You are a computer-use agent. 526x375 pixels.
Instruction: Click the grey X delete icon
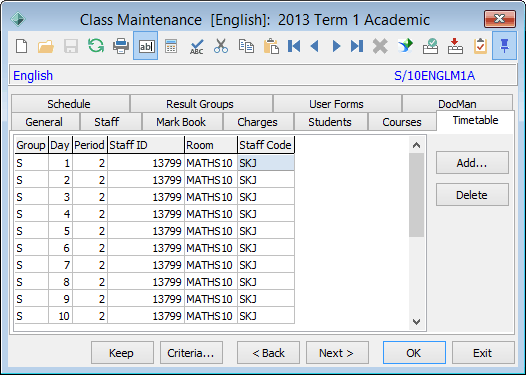click(380, 46)
